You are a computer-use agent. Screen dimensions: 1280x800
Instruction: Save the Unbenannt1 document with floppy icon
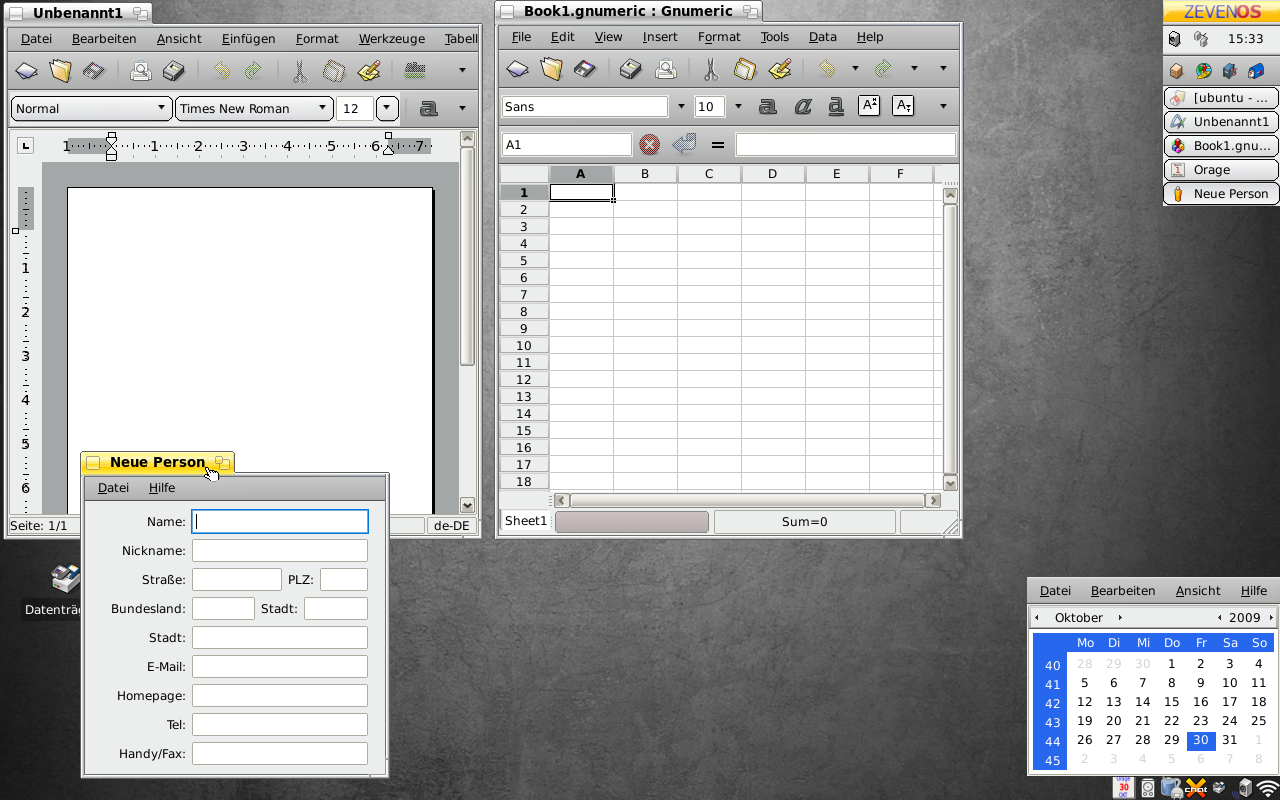[x=93, y=71]
